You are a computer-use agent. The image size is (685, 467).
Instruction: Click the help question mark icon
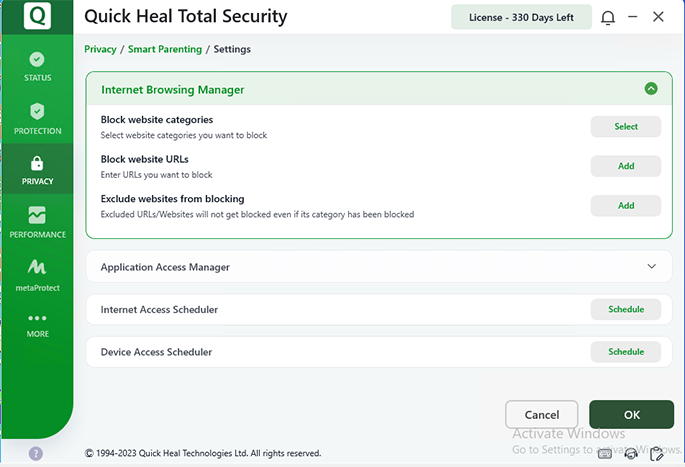click(36, 453)
